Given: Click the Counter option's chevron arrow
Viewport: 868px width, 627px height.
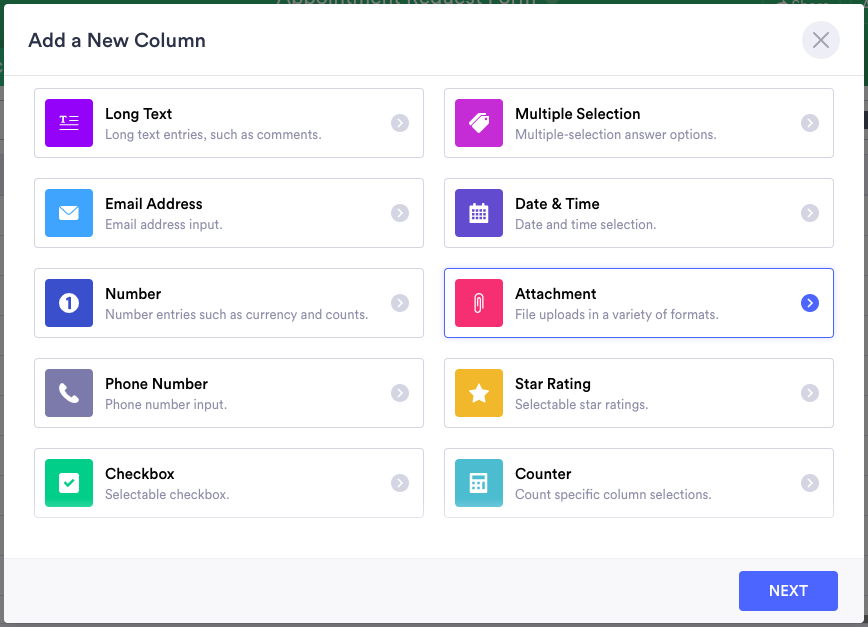Looking at the screenshot, I should click(810, 483).
